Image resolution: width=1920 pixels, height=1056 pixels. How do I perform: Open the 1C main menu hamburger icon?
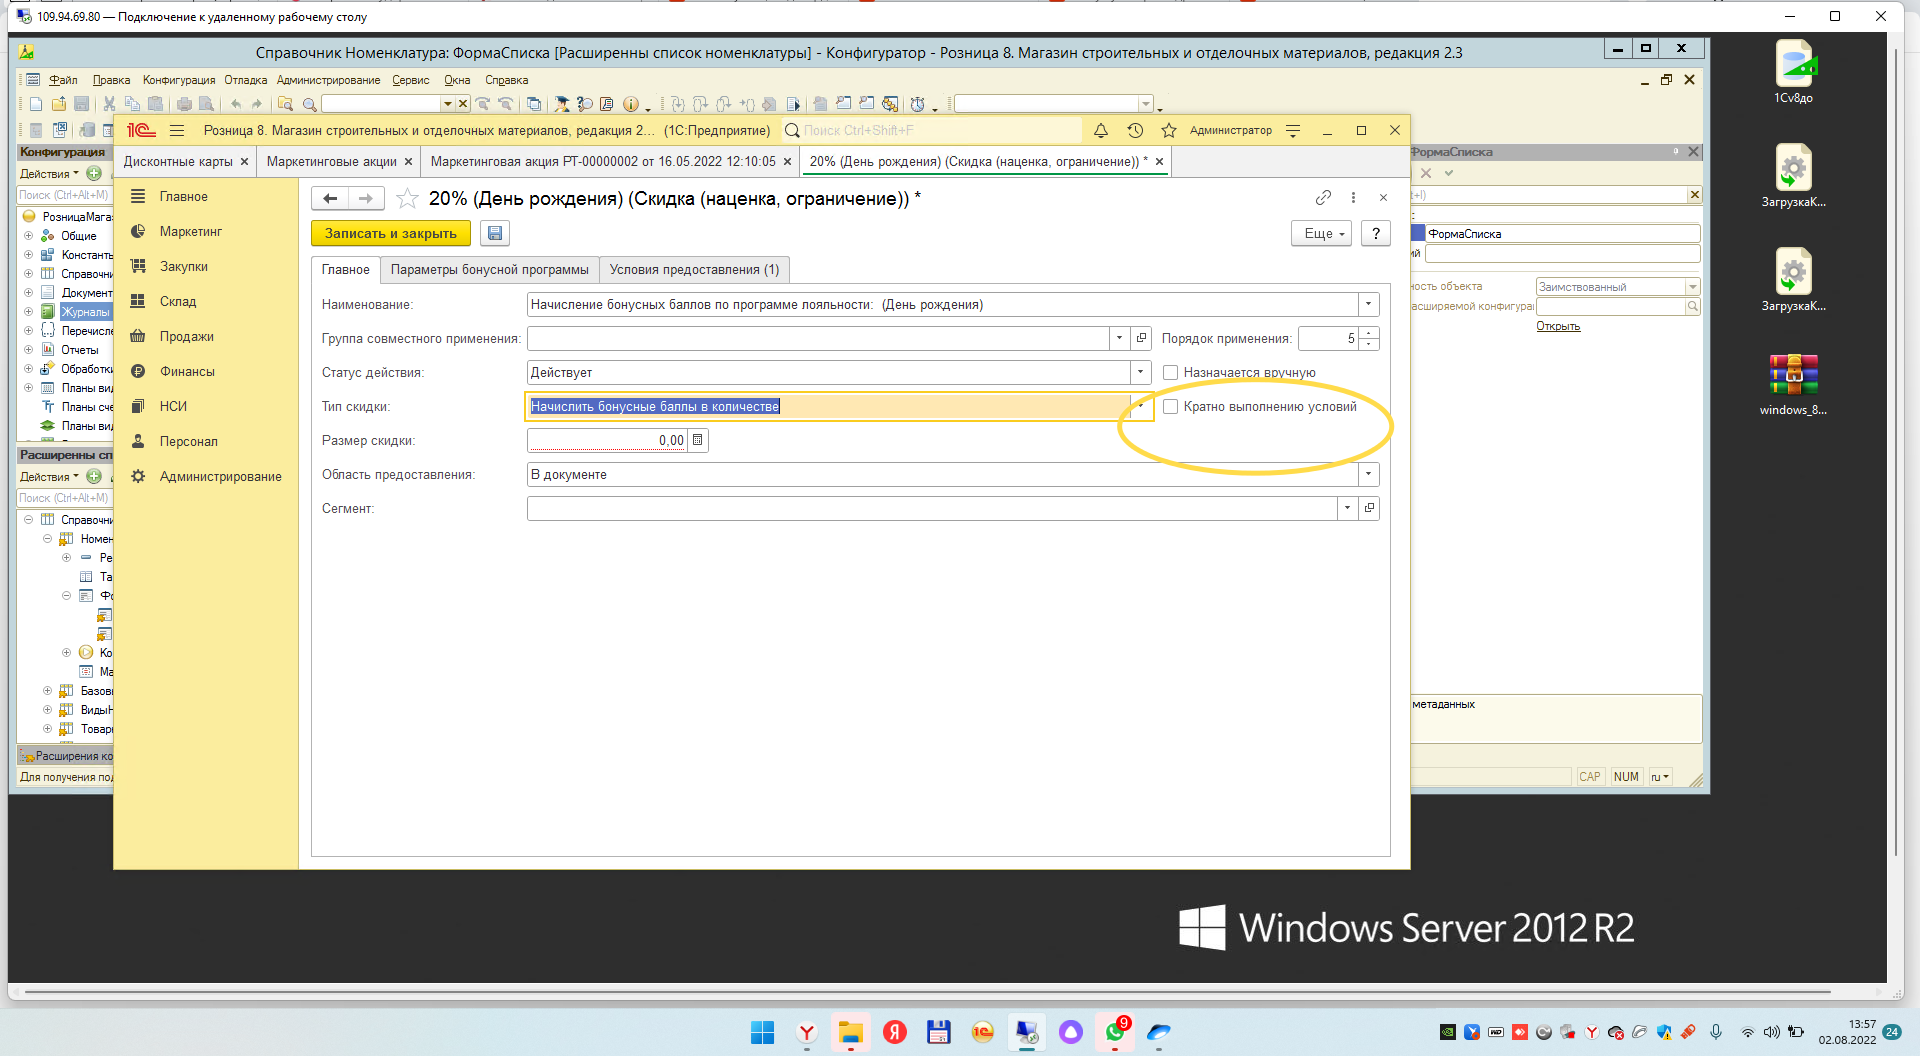pyautogui.click(x=177, y=131)
